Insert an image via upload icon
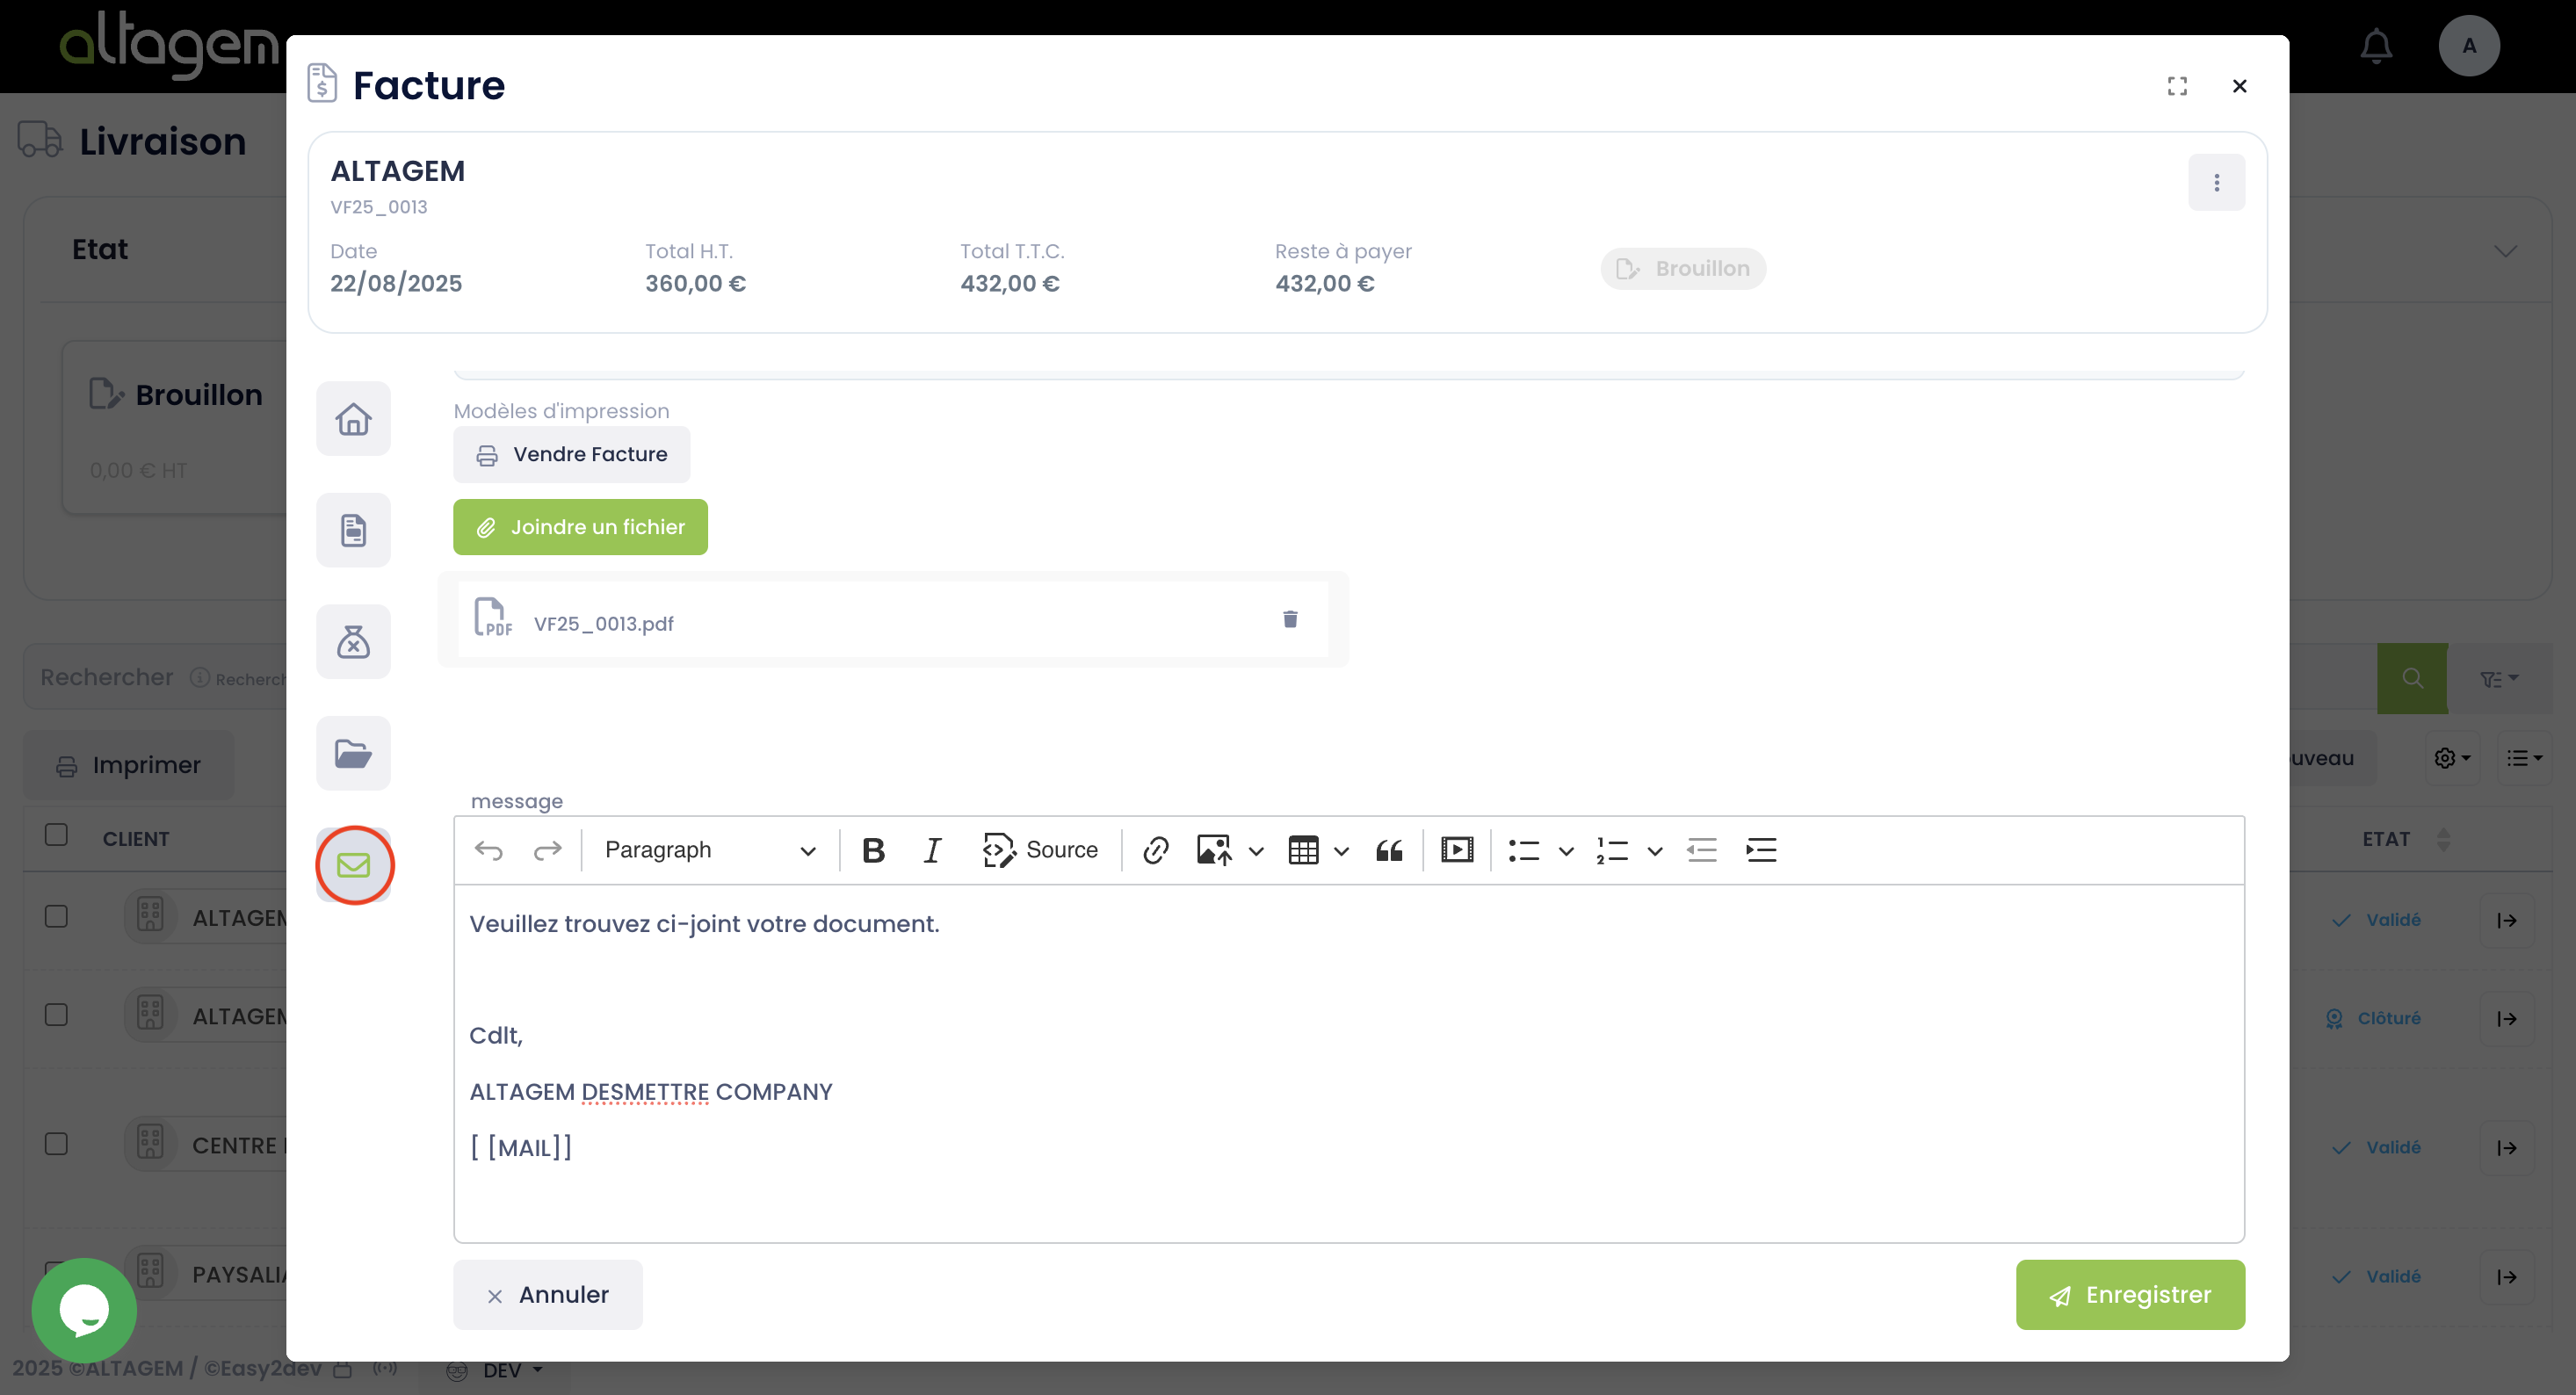Screen dimensions: 2576x1395 1214,850
